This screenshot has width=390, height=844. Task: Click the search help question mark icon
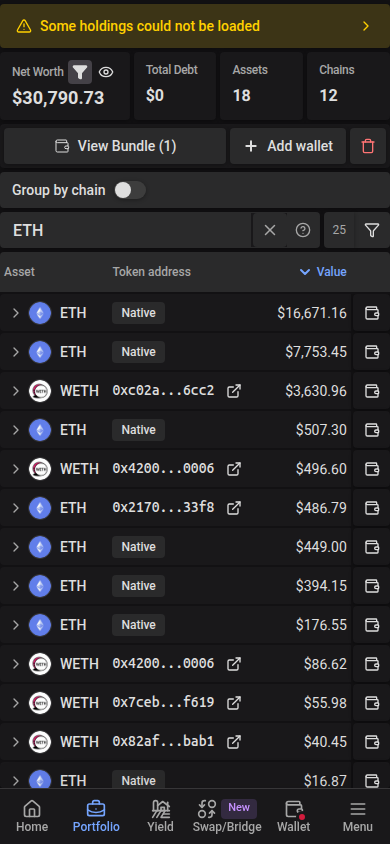(x=303, y=230)
